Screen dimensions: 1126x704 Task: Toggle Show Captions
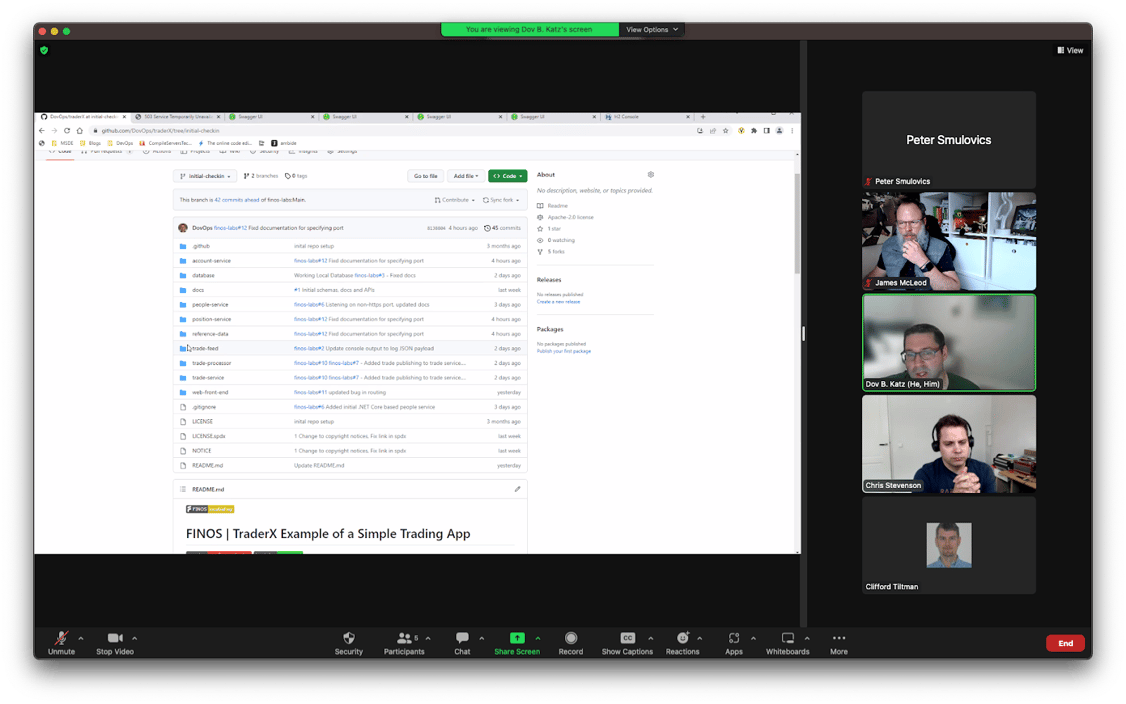click(x=627, y=639)
